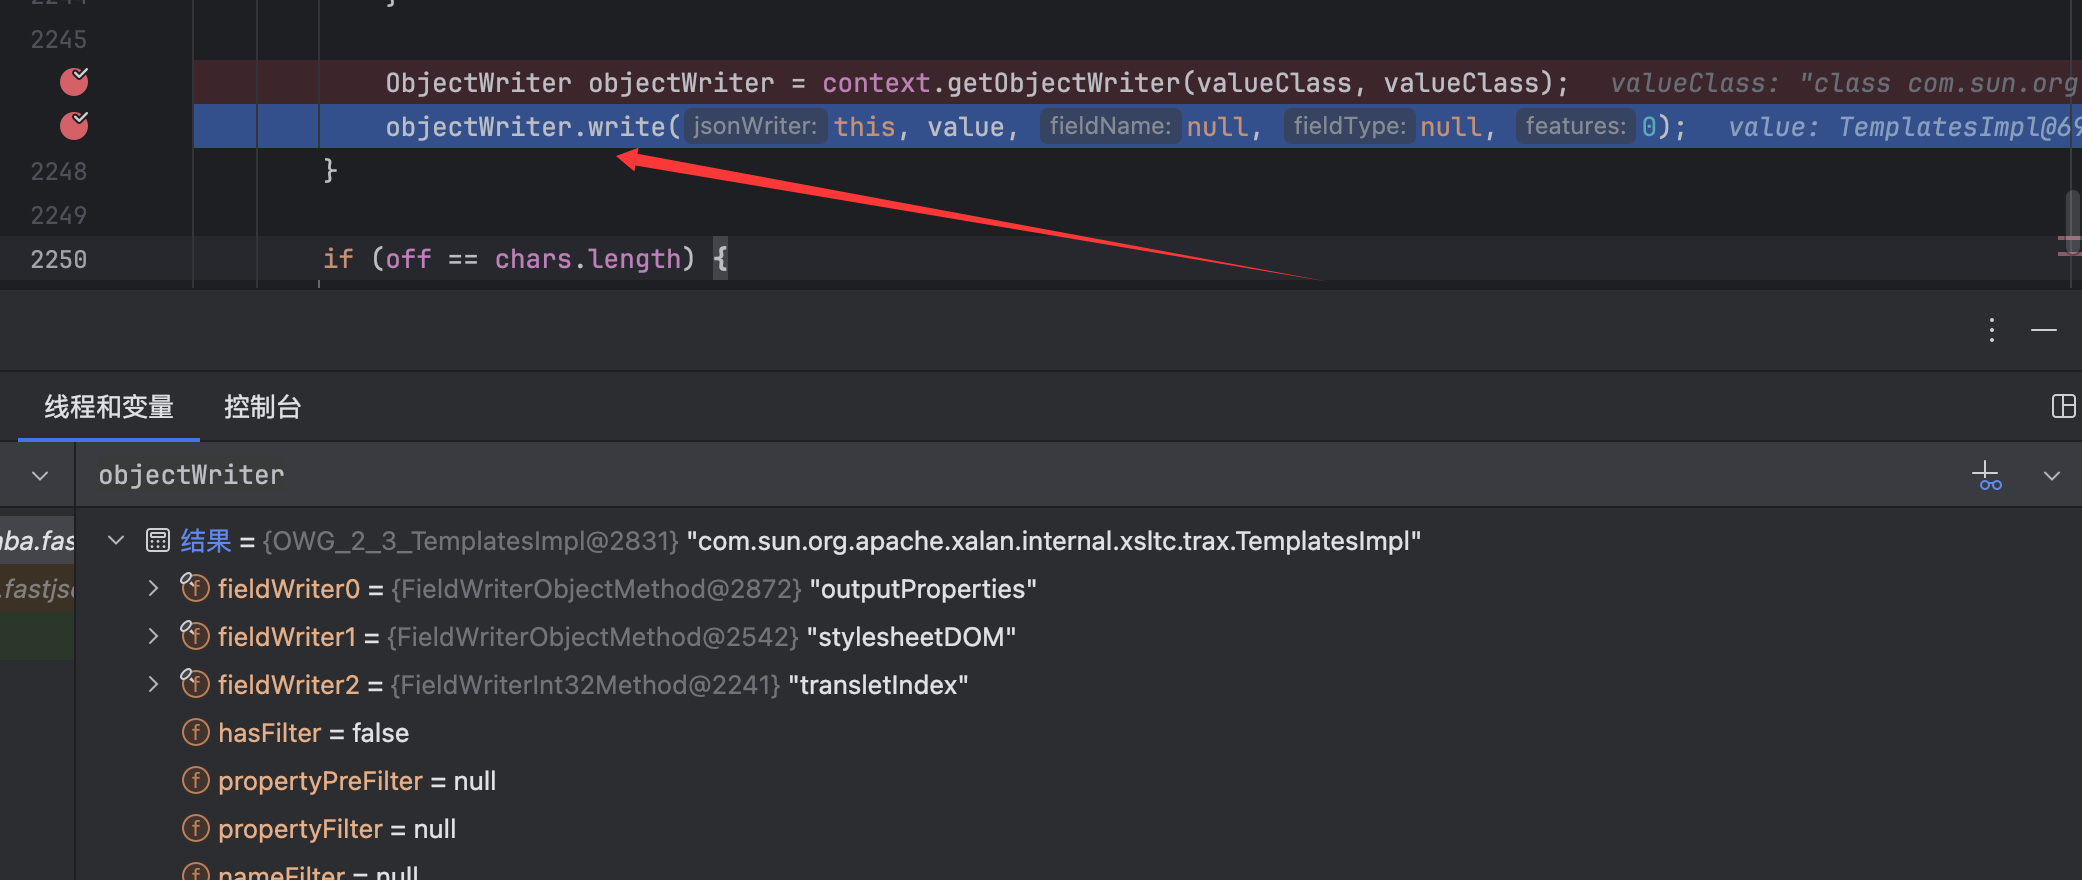Viewport: 2082px width, 880px height.
Task: Minimize the debug tool window
Action: (2044, 330)
